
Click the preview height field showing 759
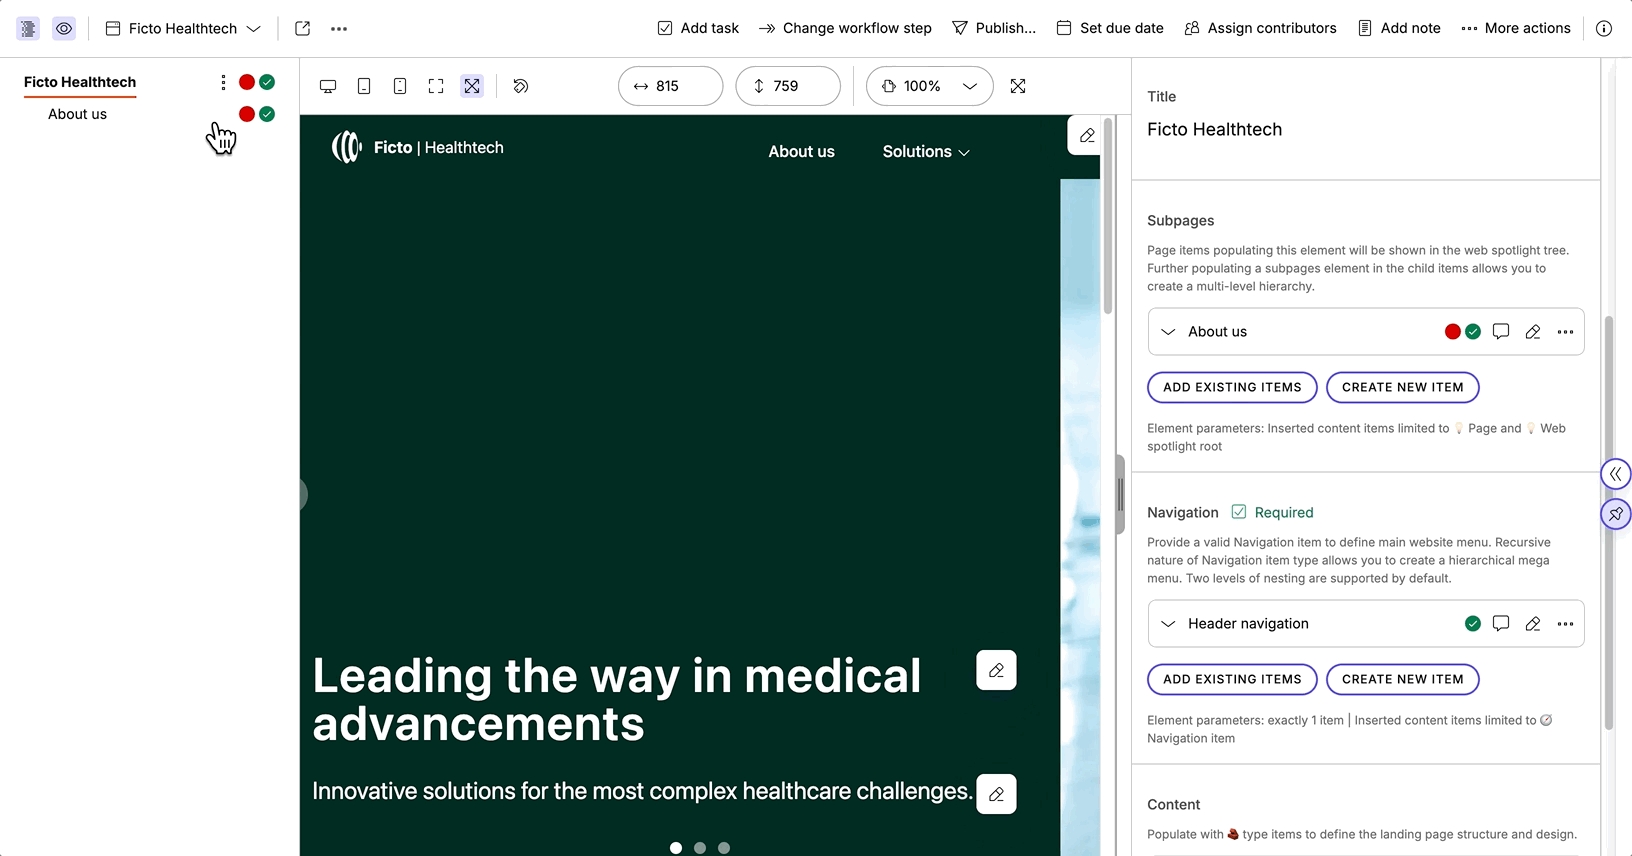[x=788, y=86]
